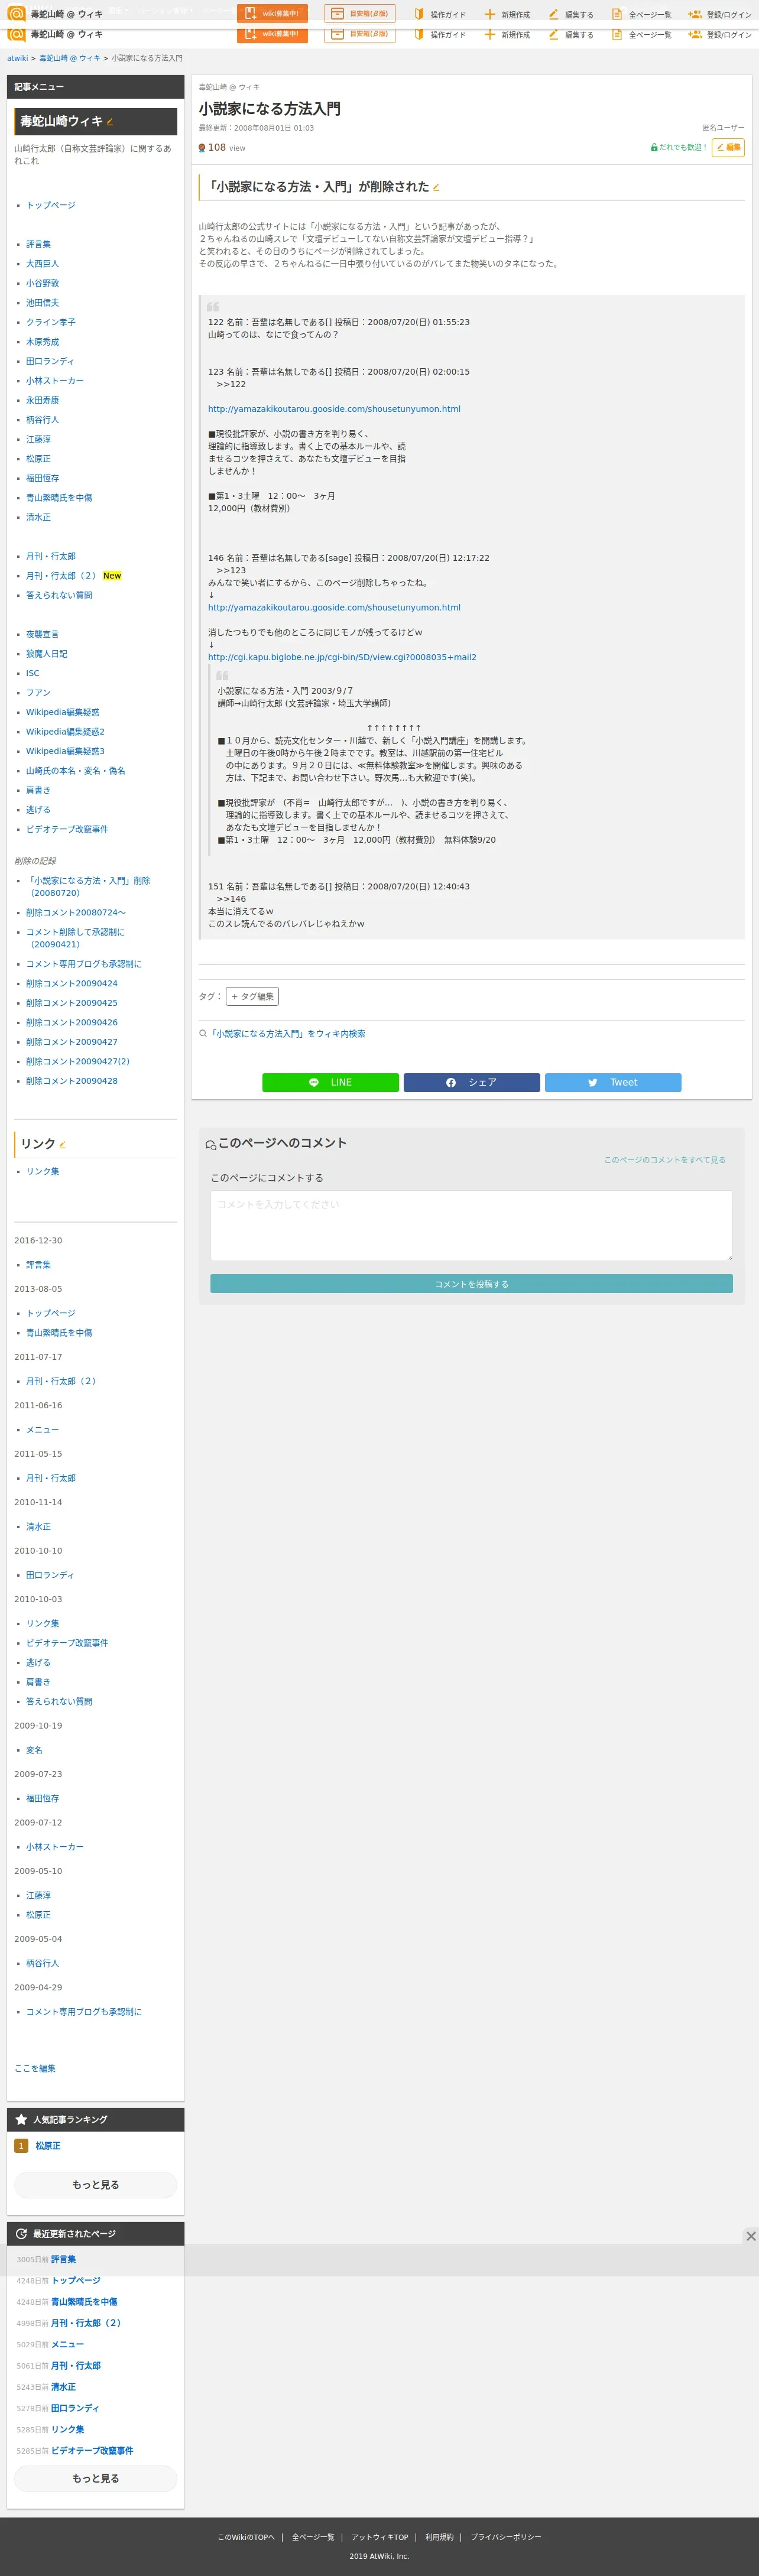Open the 木原秀成 sidebar link
Image resolution: width=759 pixels, height=2576 pixels.
(x=42, y=342)
